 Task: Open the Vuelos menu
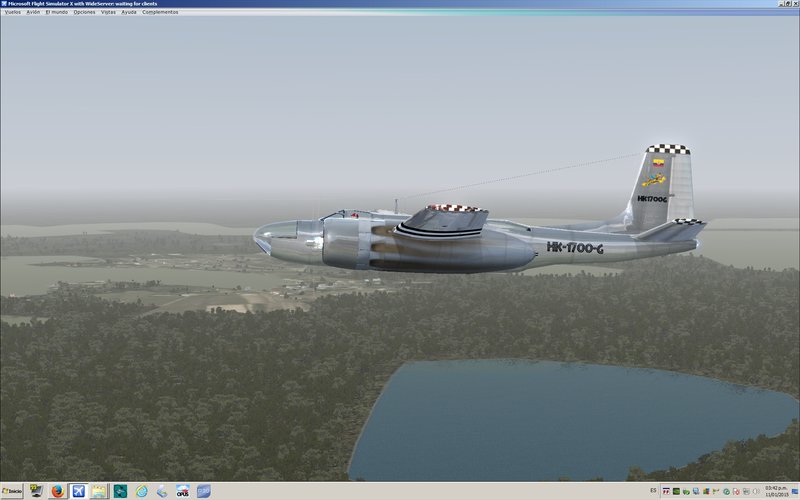click(13, 12)
